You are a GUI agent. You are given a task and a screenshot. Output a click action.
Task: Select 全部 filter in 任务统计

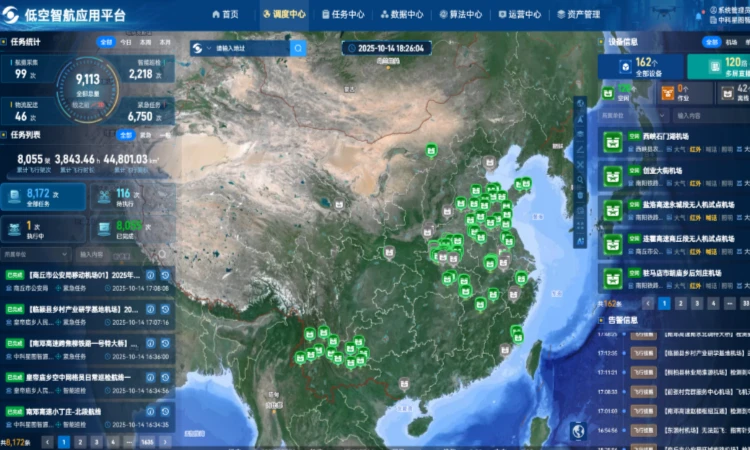[x=106, y=42]
